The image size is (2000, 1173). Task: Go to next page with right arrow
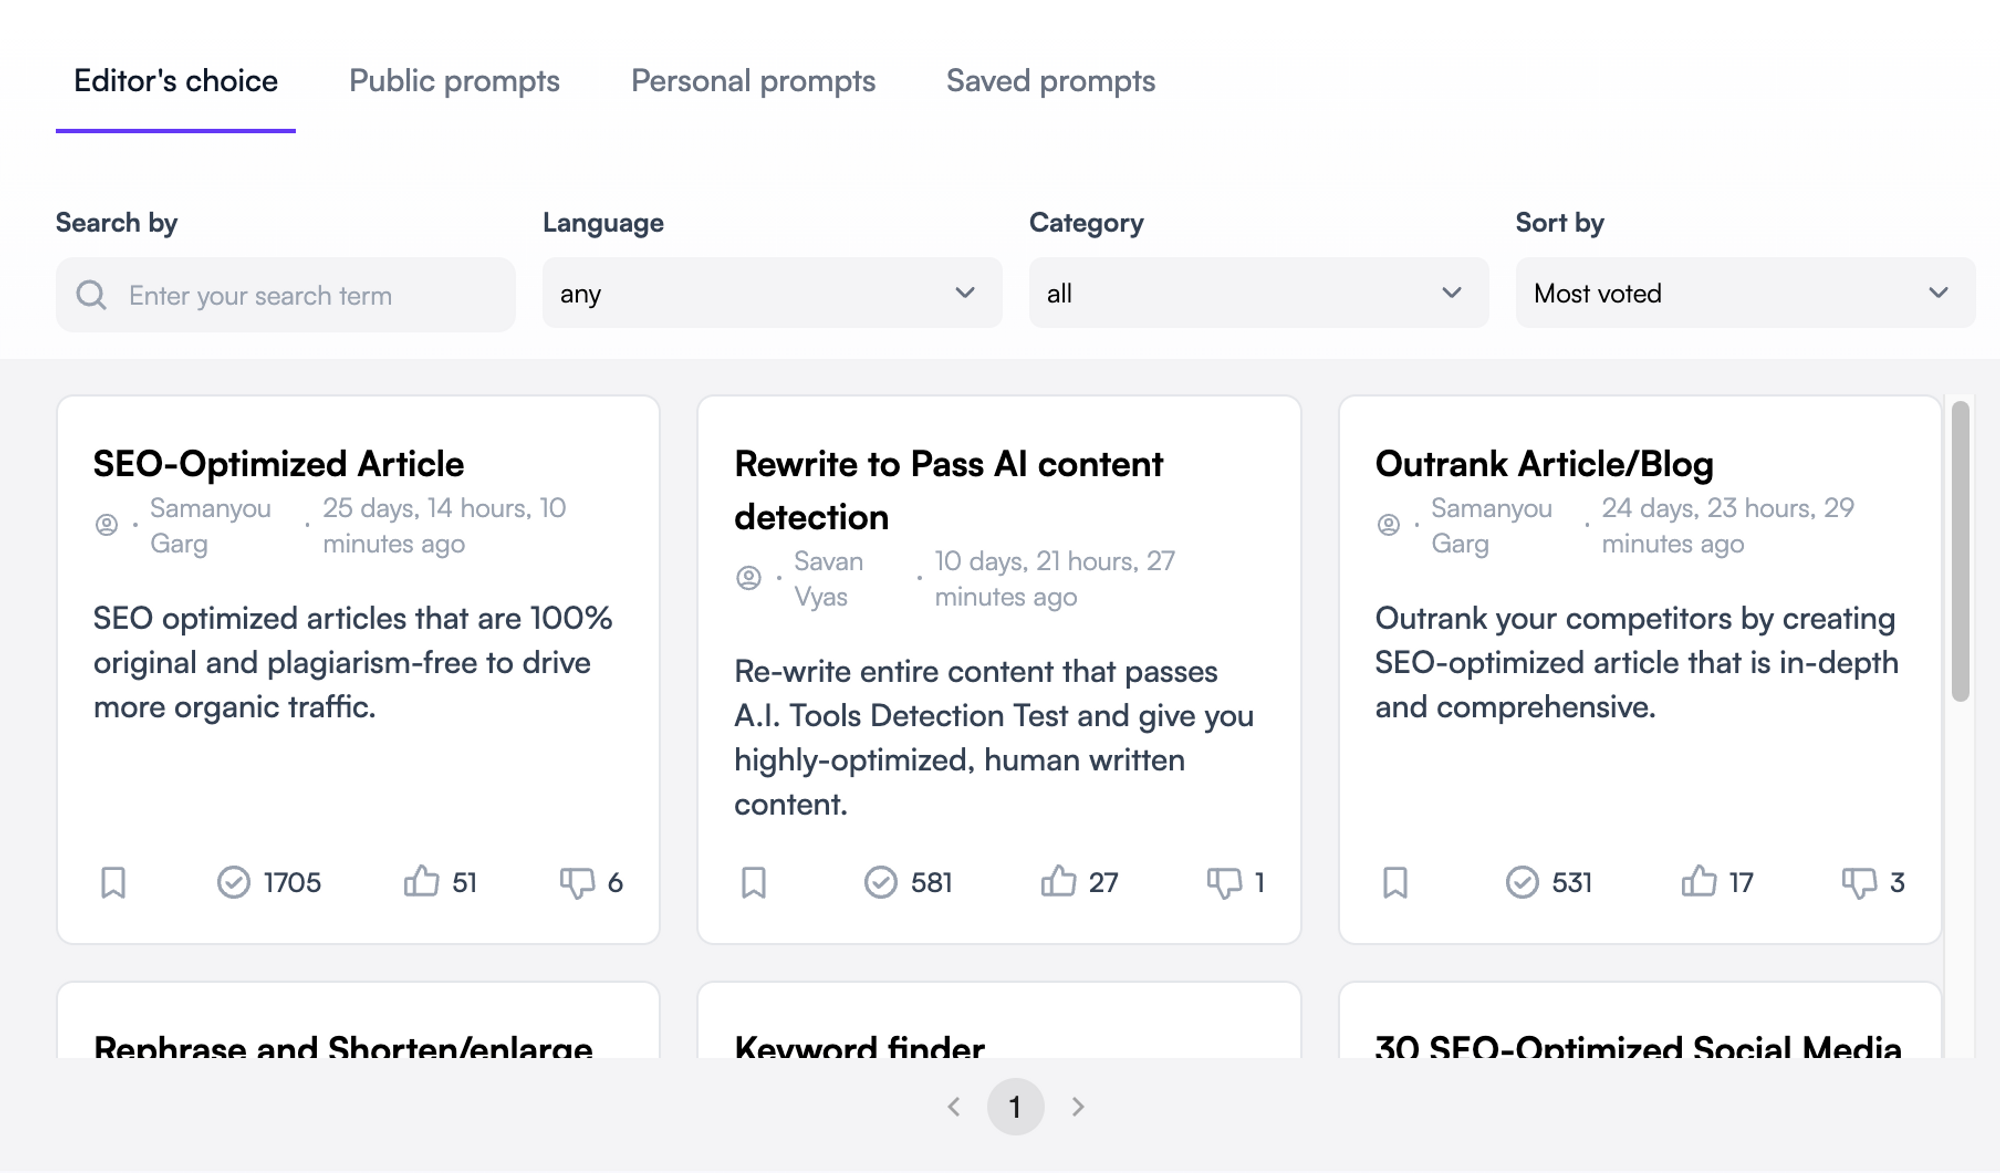coord(1078,1107)
